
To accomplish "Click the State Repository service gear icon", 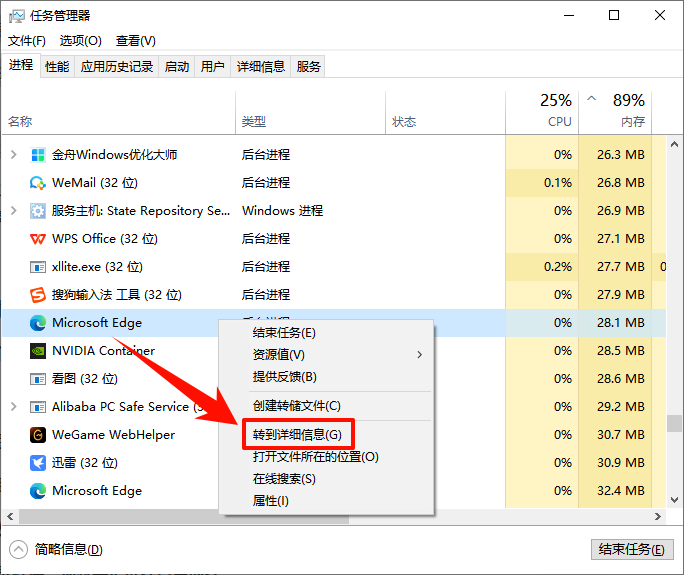I will 38,211.
